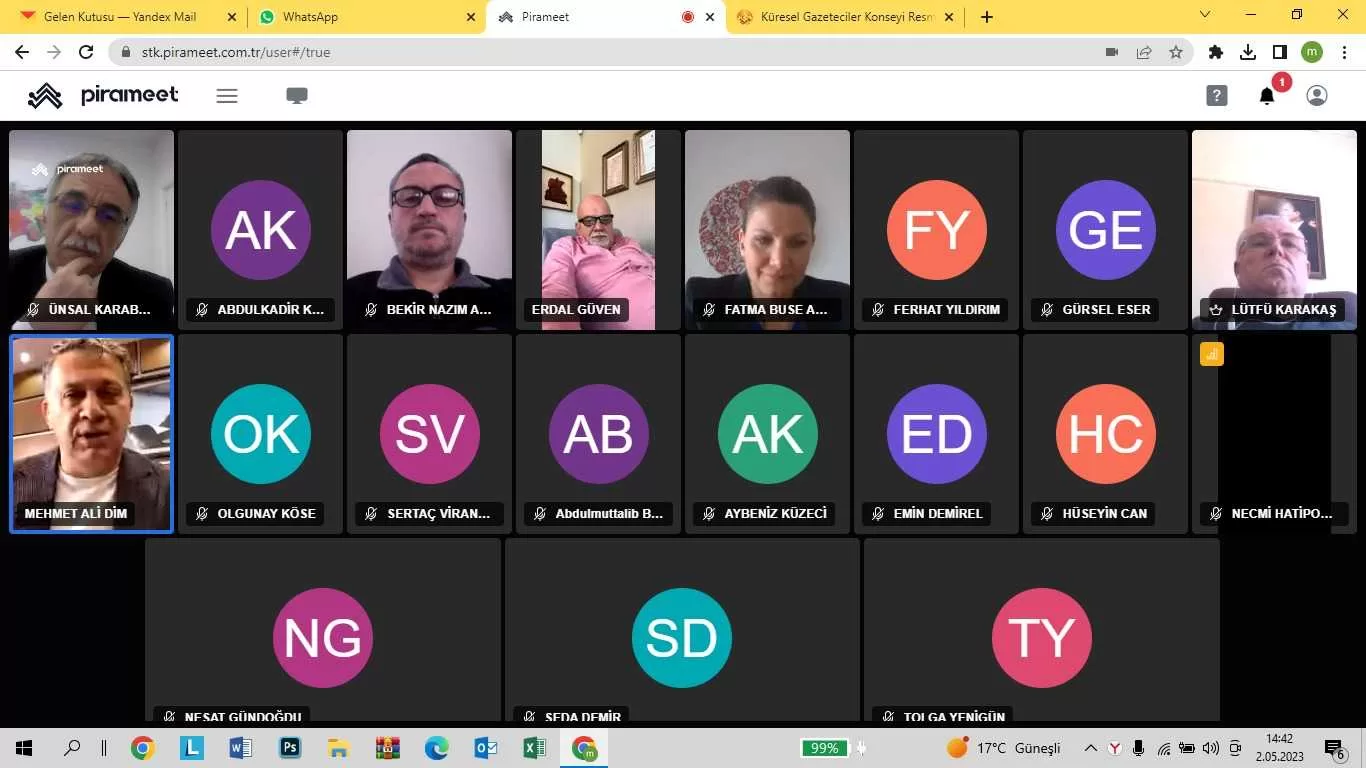Click the Pirameet logo
Screen dimensions: 1366x768
pyautogui.click(x=103, y=96)
